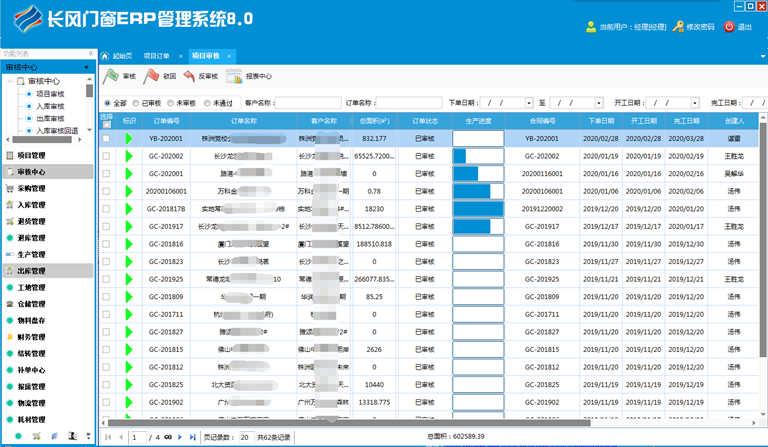The width and height of the screenshot is (768, 447).
Task: Open the 报表中心 report center
Action: tap(234, 76)
